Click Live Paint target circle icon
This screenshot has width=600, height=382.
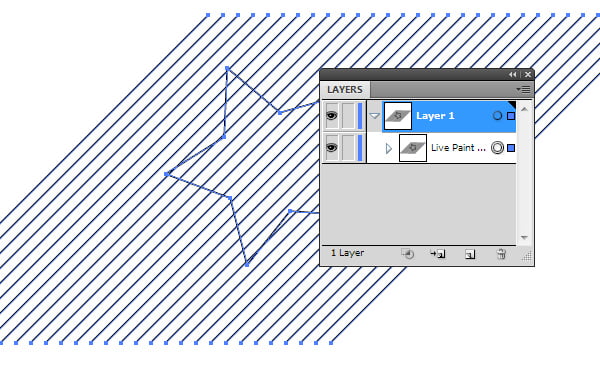click(497, 148)
